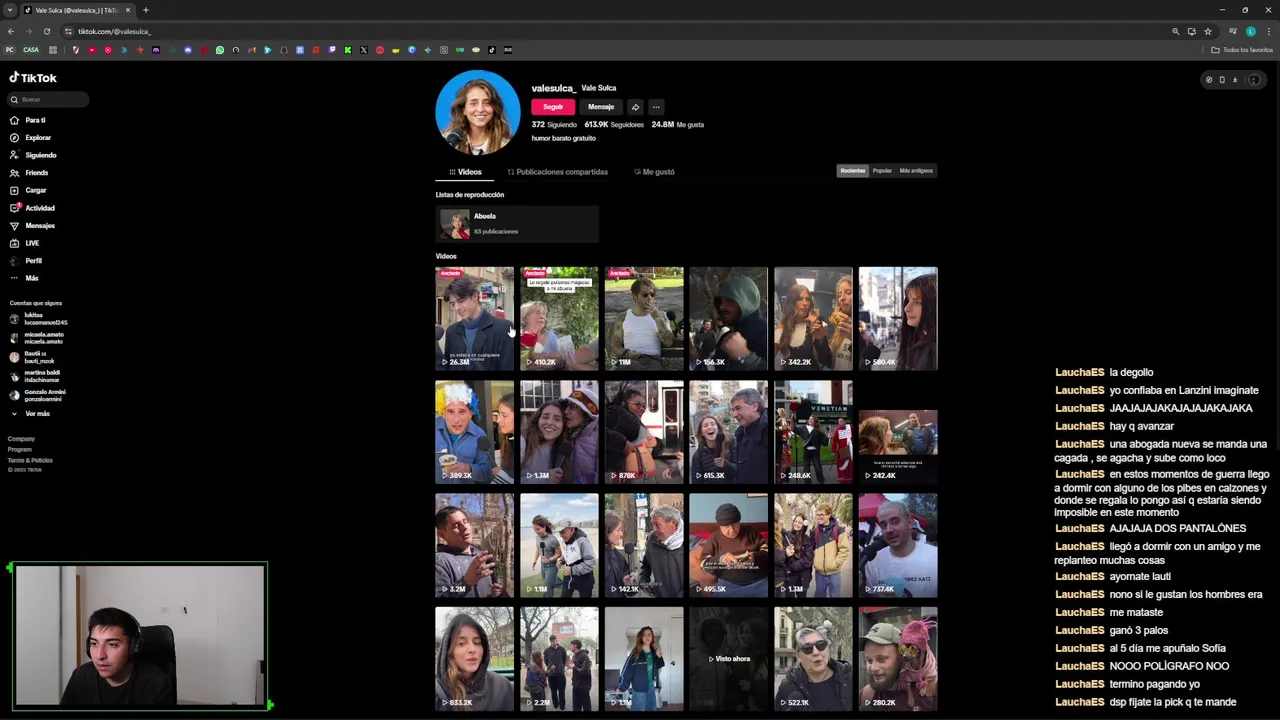This screenshot has width=1280, height=720.
Task: Click the Mensaje button
Action: pos(601,107)
